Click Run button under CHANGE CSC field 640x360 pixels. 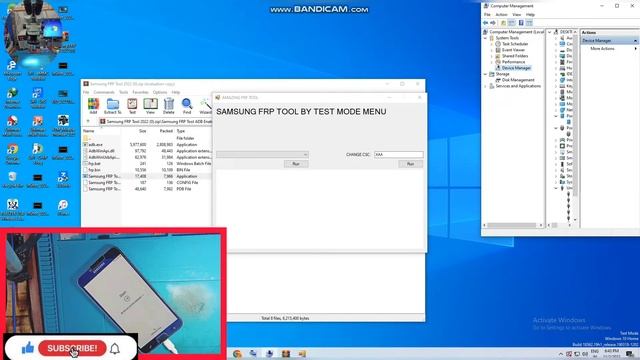(411, 164)
